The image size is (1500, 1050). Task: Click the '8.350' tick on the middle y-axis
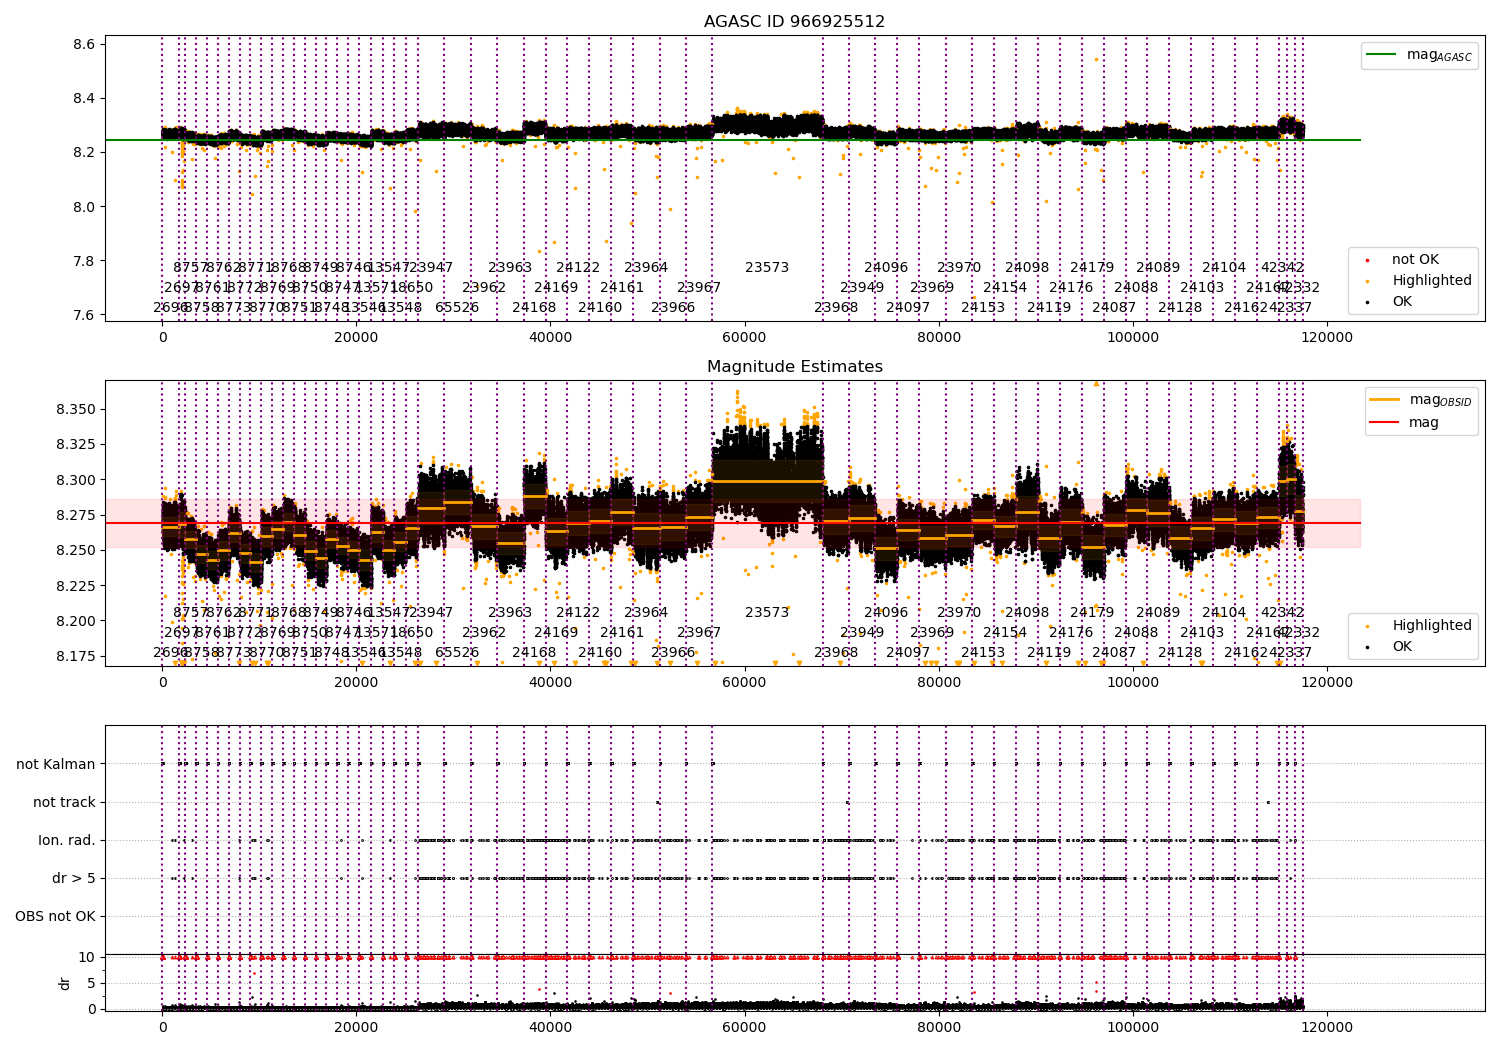(76, 409)
